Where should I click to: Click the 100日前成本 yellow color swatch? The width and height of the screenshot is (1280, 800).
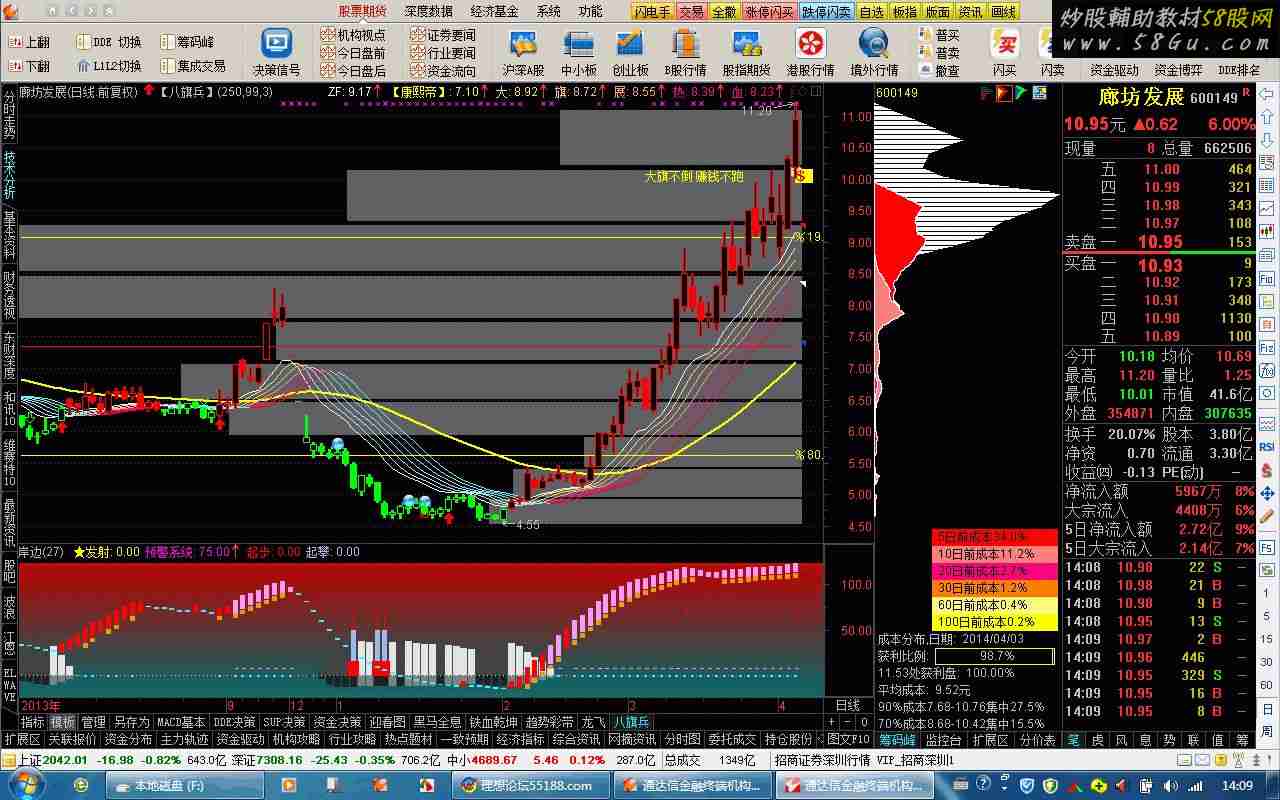[x=994, y=622]
